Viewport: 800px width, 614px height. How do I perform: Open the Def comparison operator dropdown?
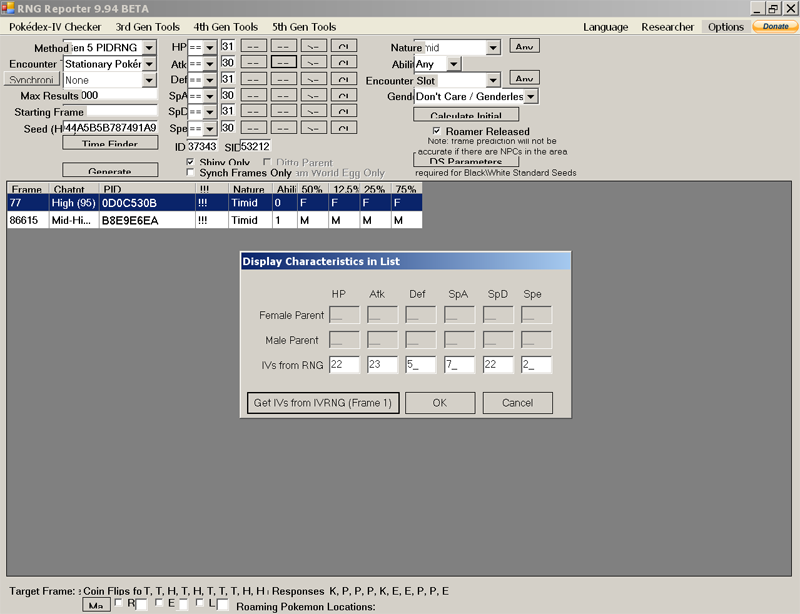pos(209,80)
